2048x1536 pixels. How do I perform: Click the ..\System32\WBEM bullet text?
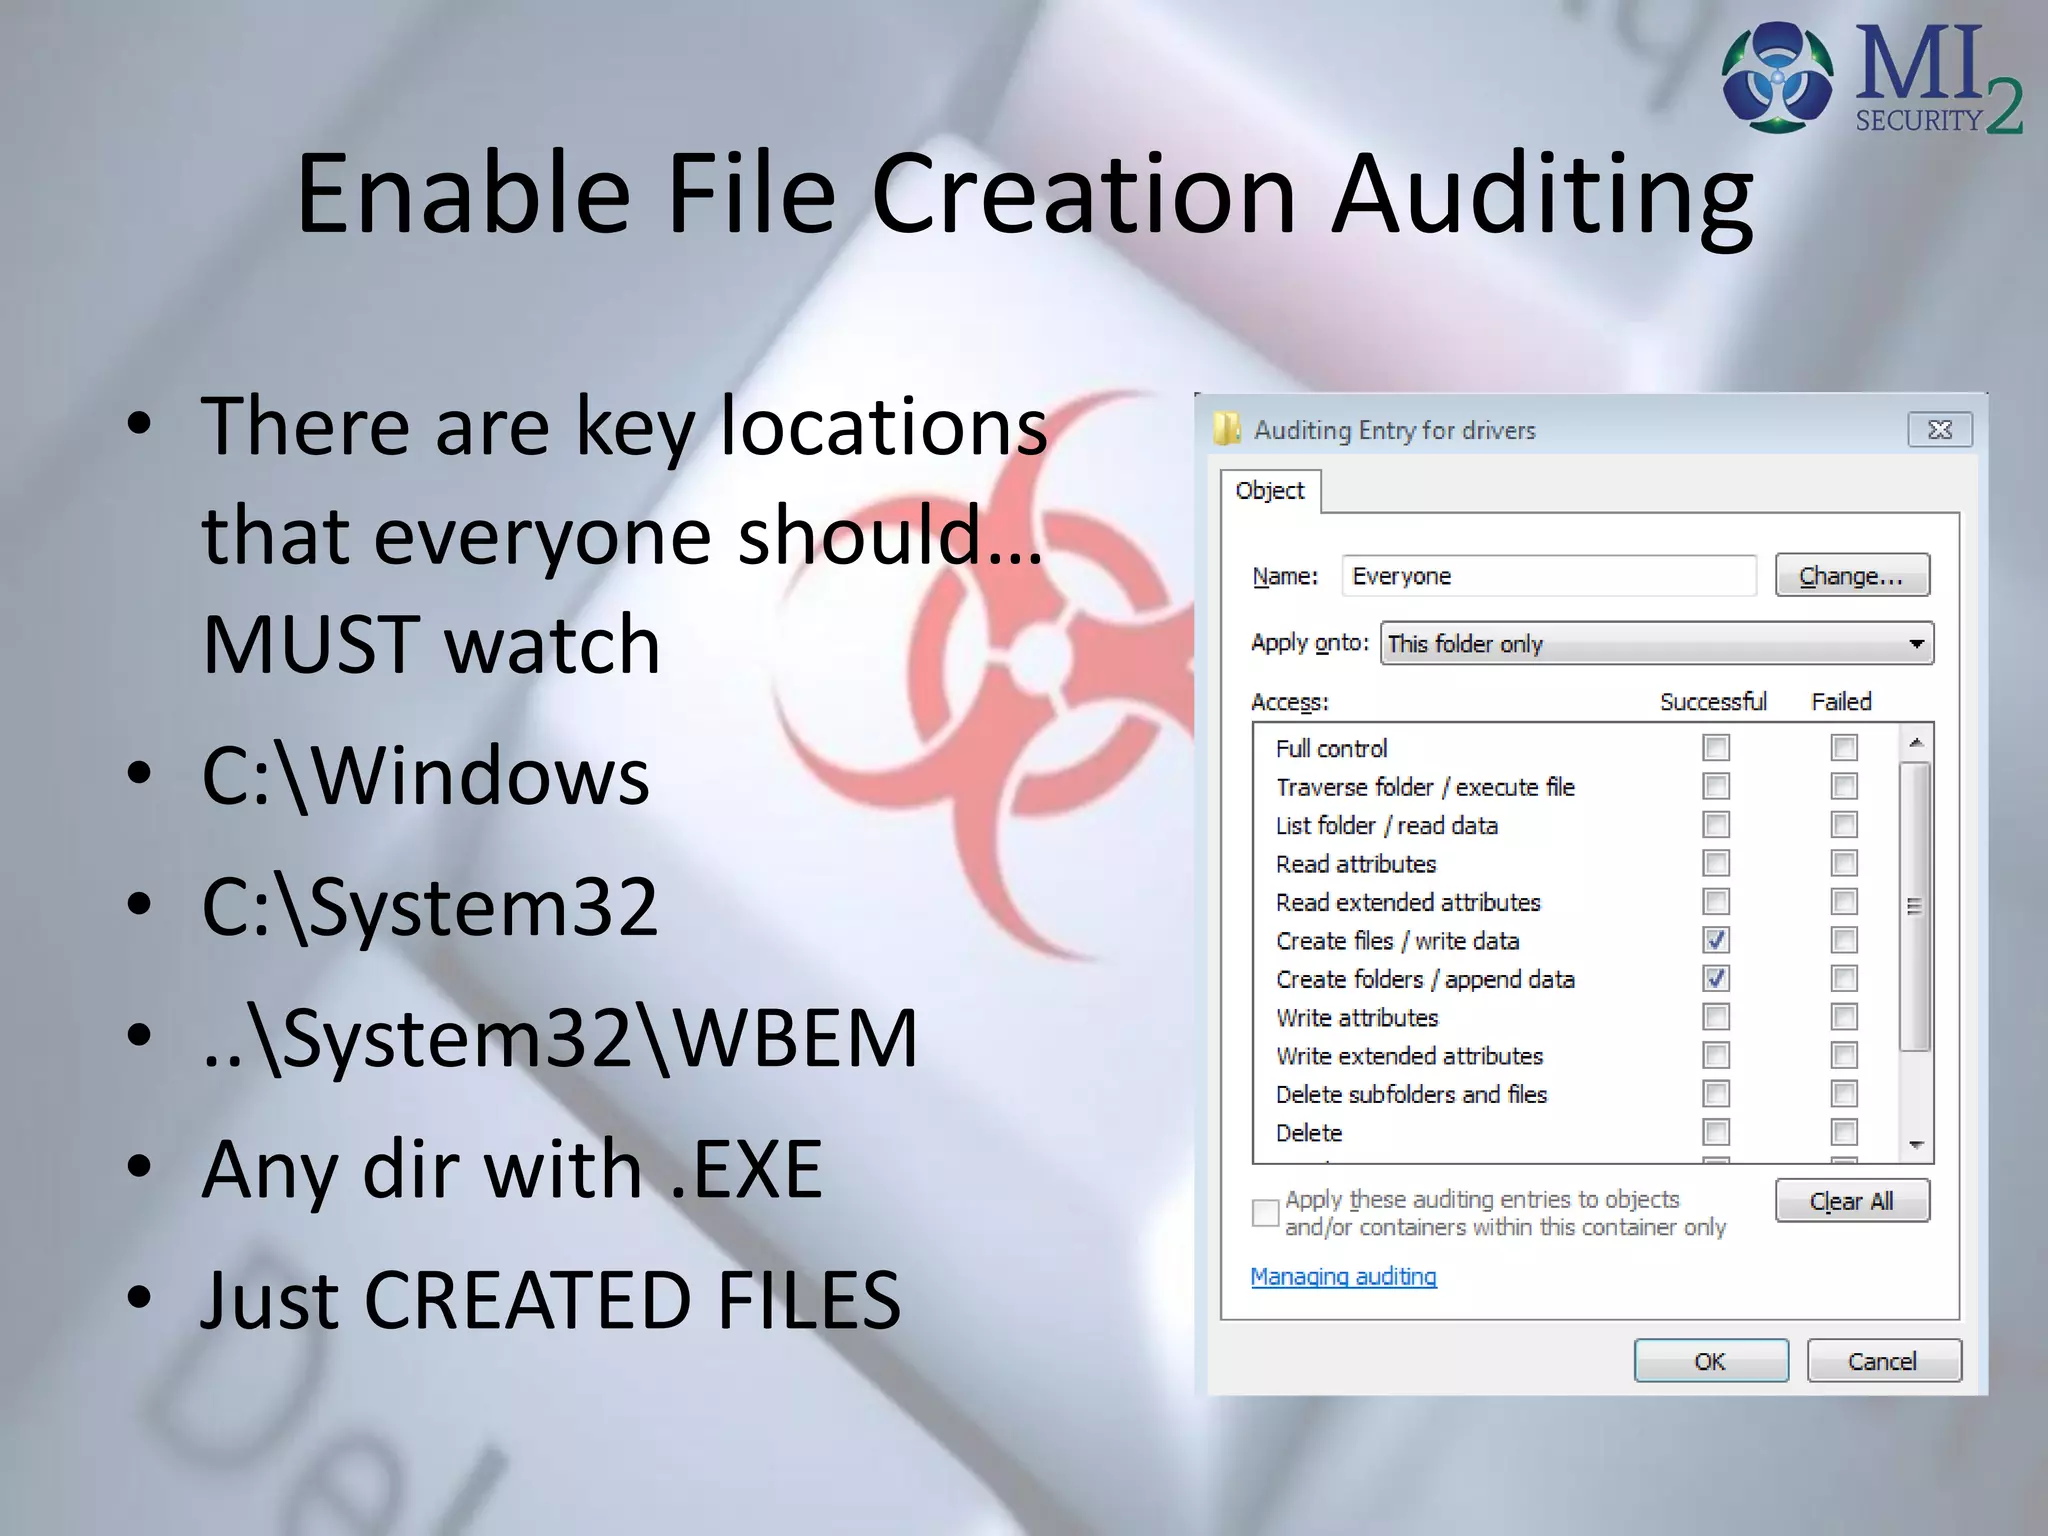559,1038
